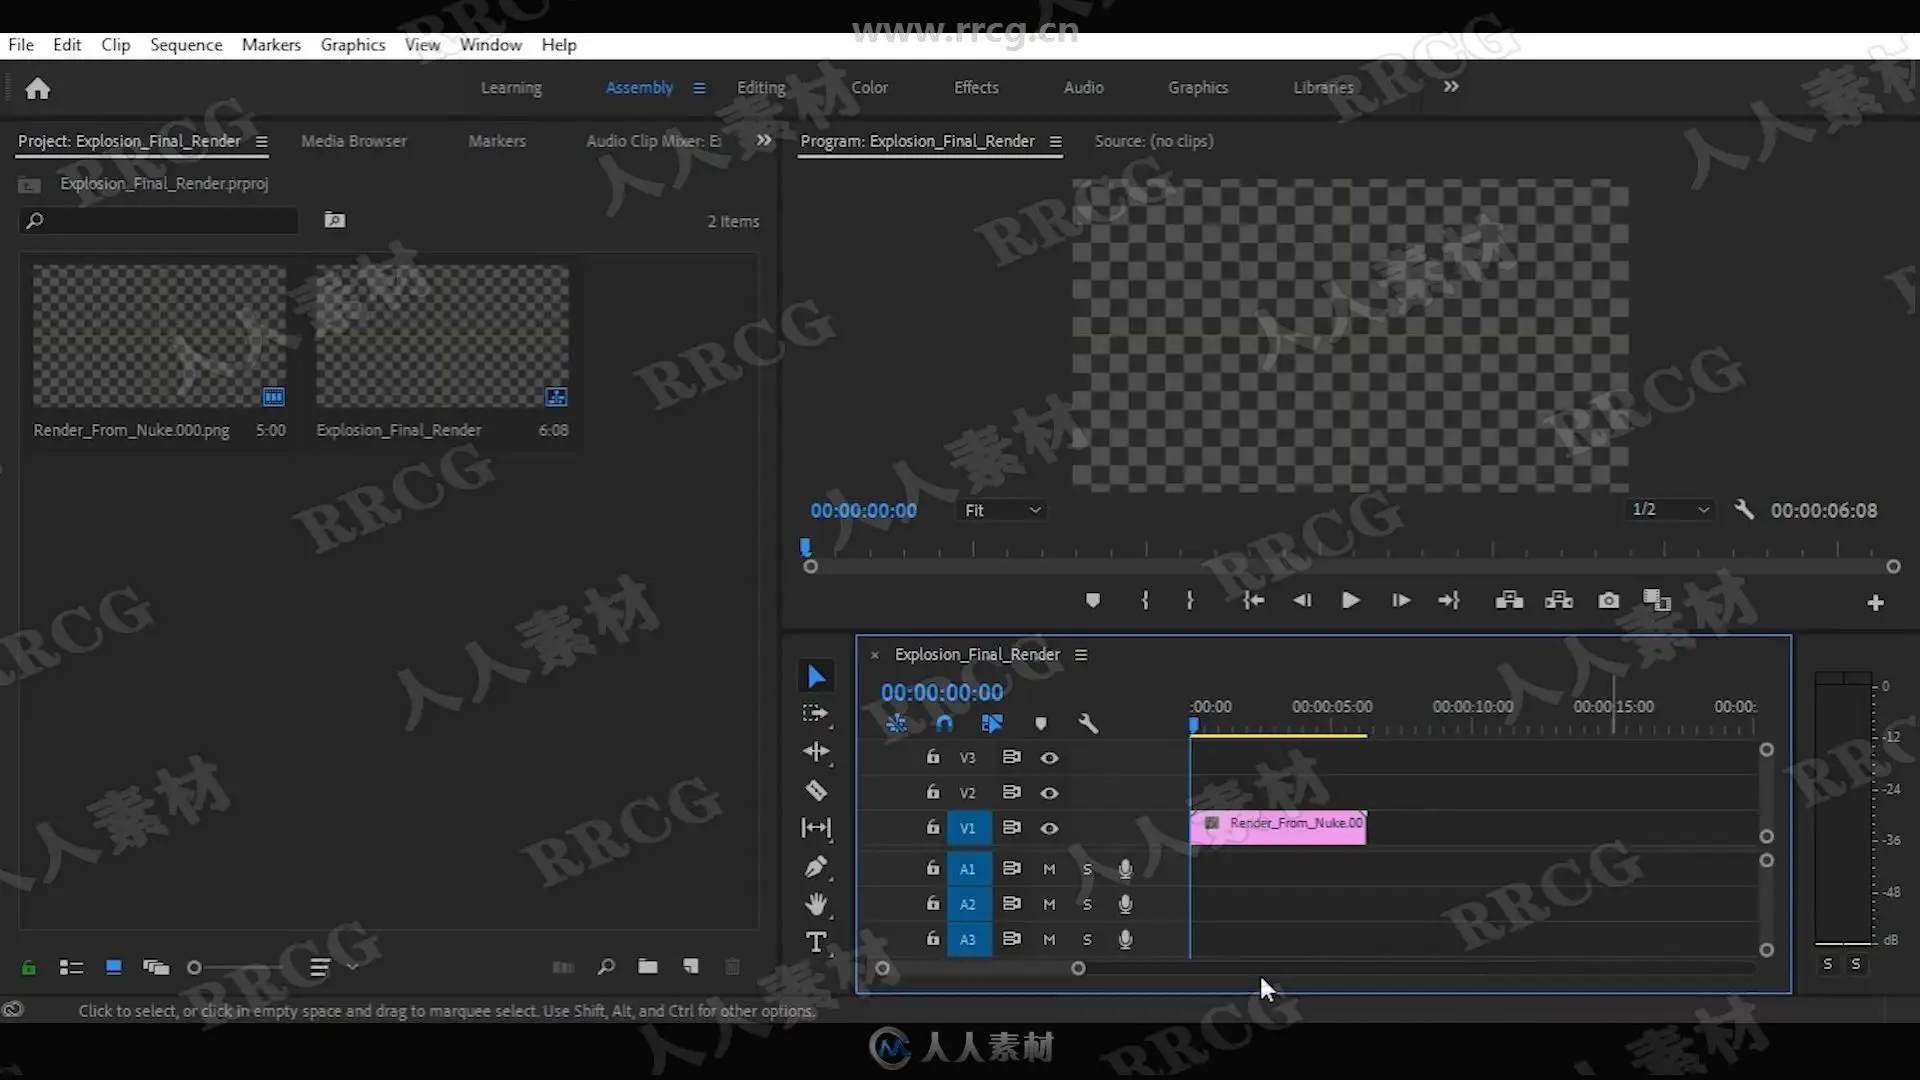Mute audio track A1

pos(1049,869)
